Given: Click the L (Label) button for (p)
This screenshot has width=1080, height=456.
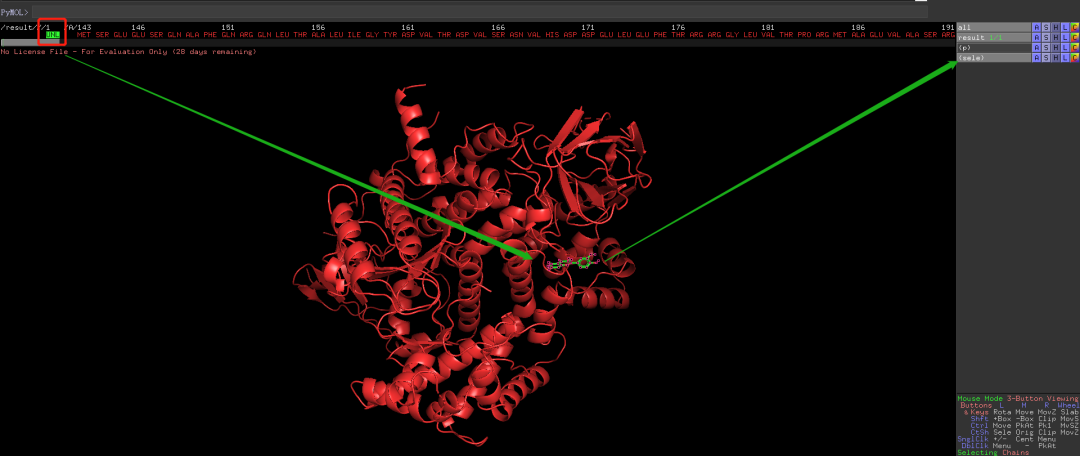Looking at the screenshot, I should click(1066, 48).
